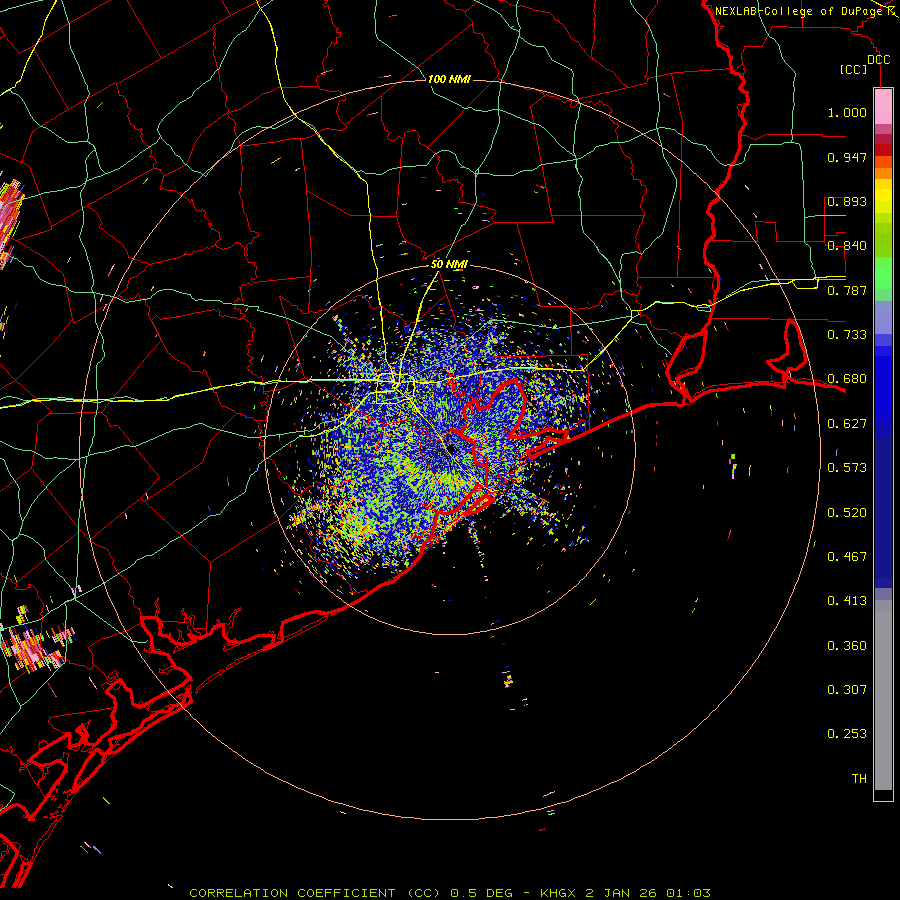Image resolution: width=900 pixels, height=900 pixels.
Task: Click the black radar site center spot
Action: point(451,449)
